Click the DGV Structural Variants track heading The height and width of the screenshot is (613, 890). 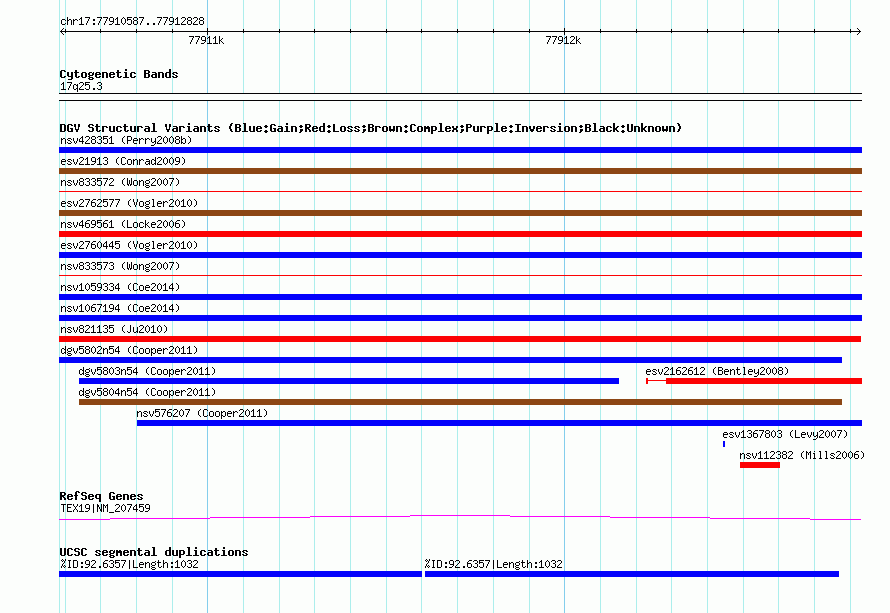click(x=371, y=128)
